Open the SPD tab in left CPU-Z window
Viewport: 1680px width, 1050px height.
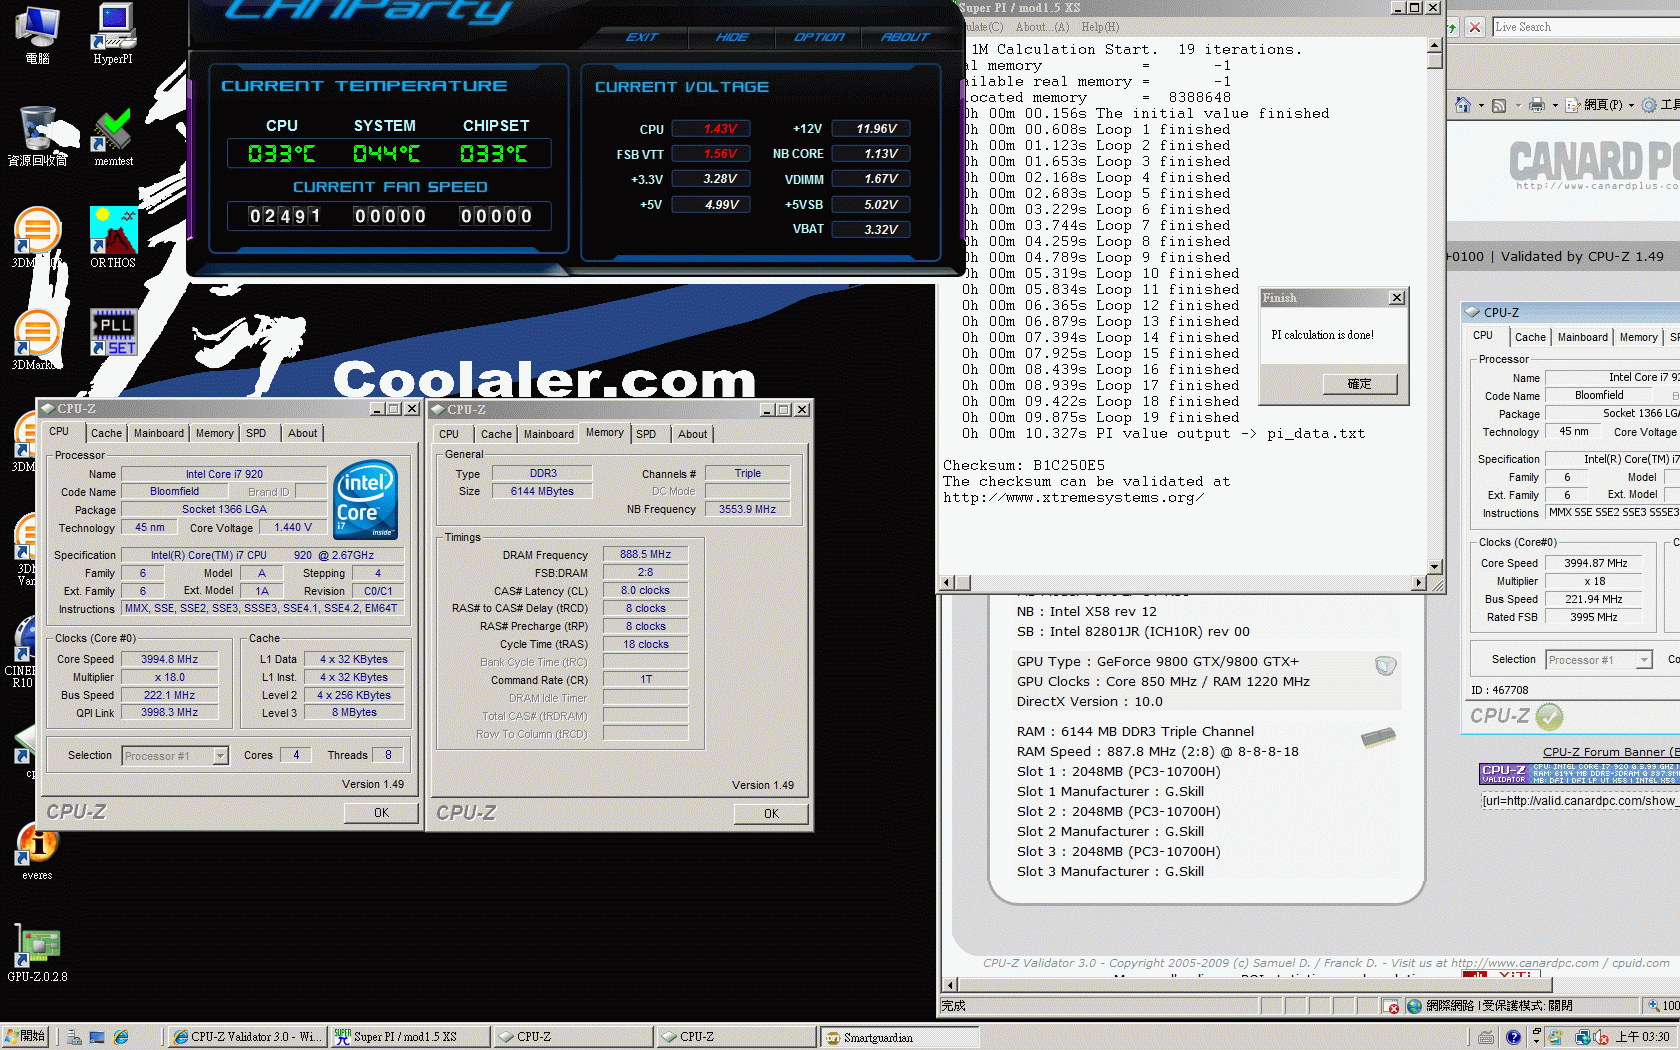pyautogui.click(x=256, y=433)
